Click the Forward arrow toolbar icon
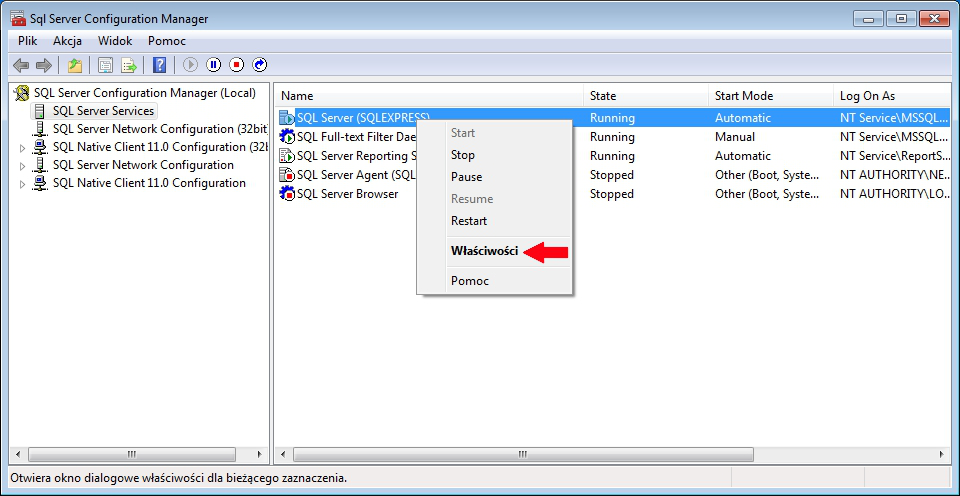960x496 pixels. [x=43, y=65]
